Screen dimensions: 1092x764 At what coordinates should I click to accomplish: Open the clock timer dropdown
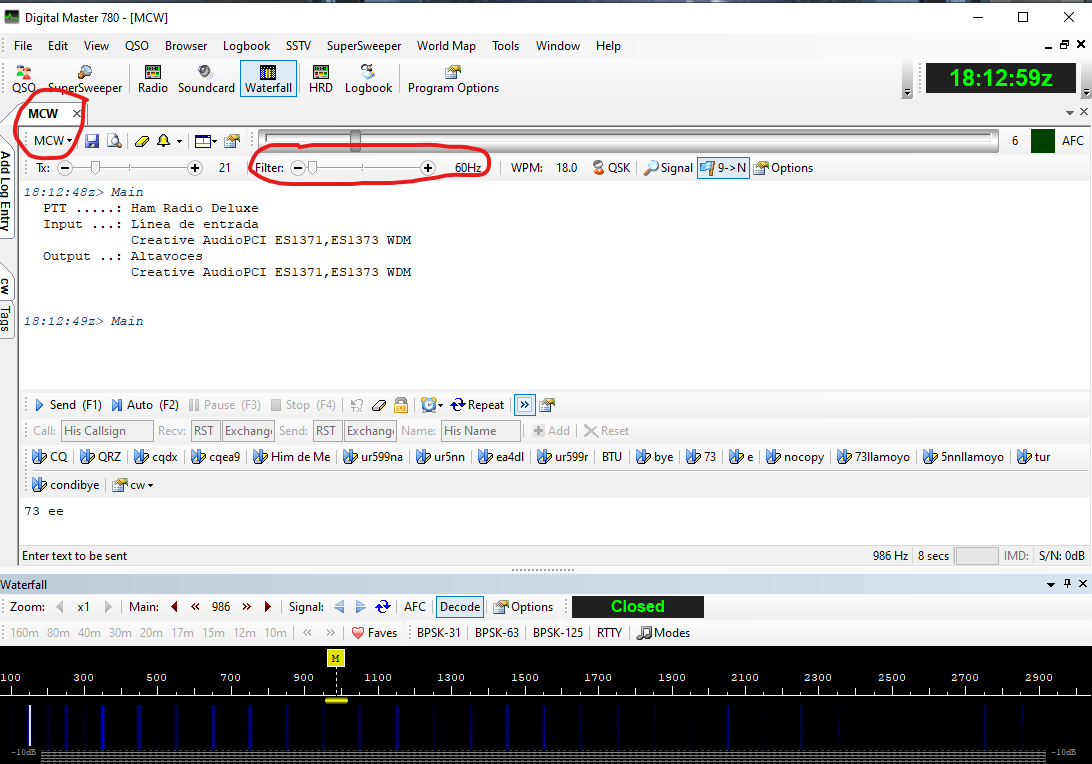point(432,405)
